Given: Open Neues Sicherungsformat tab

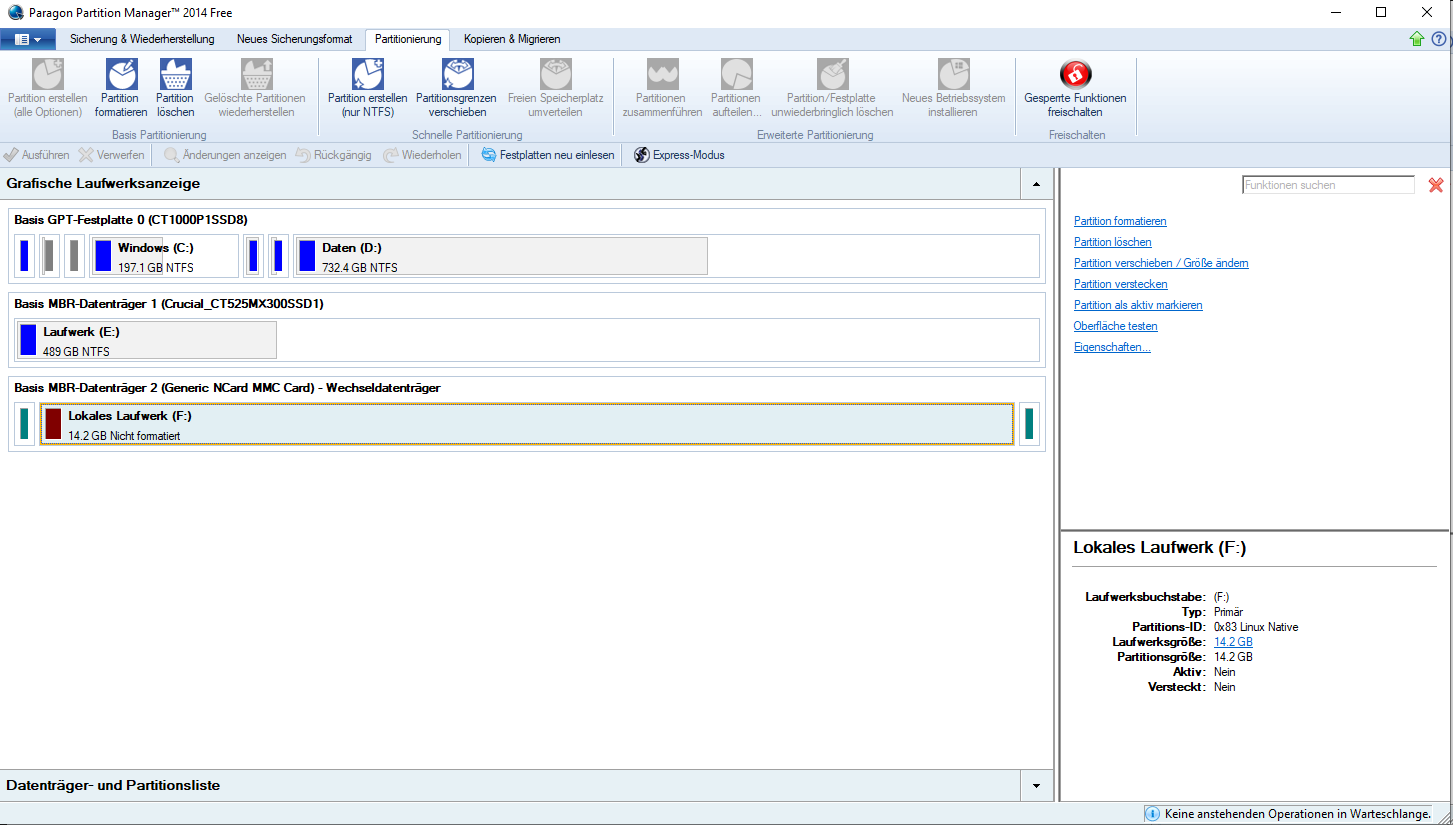Looking at the screenshot, I should (x=294, y=39).
